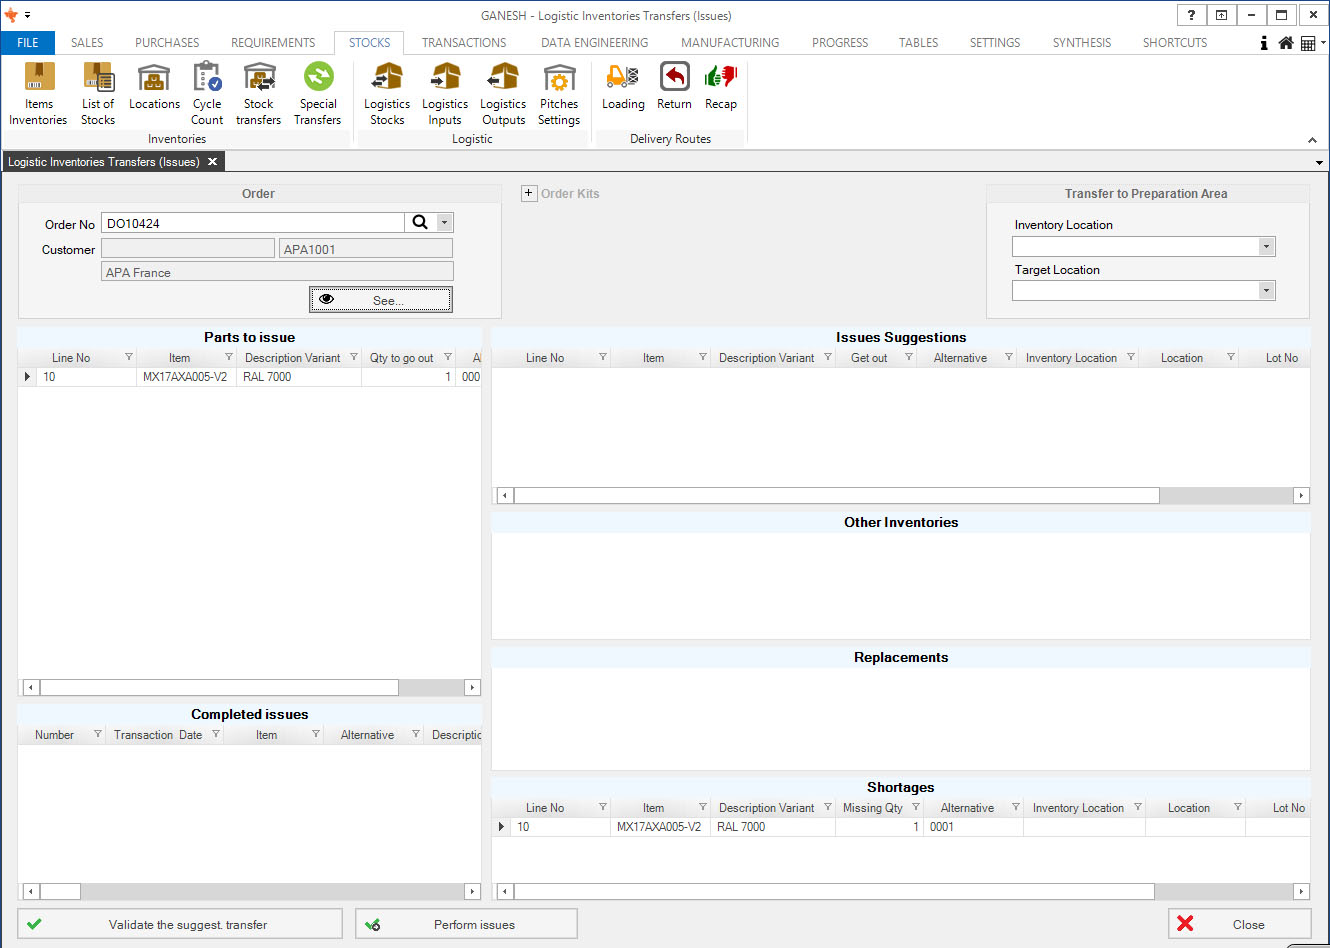1330x948 pixels.
Task: Search the order with the magnifier icon
Action: [x=420, y=223]
